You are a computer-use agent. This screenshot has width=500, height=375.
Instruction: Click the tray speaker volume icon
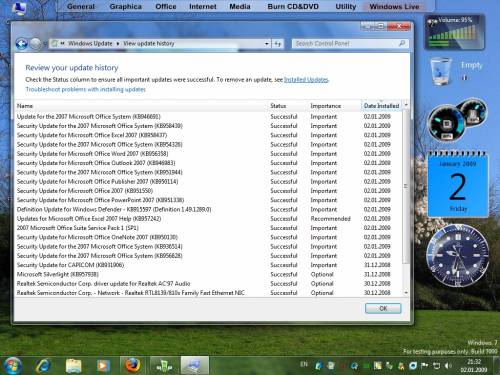(x=448, y=366)
